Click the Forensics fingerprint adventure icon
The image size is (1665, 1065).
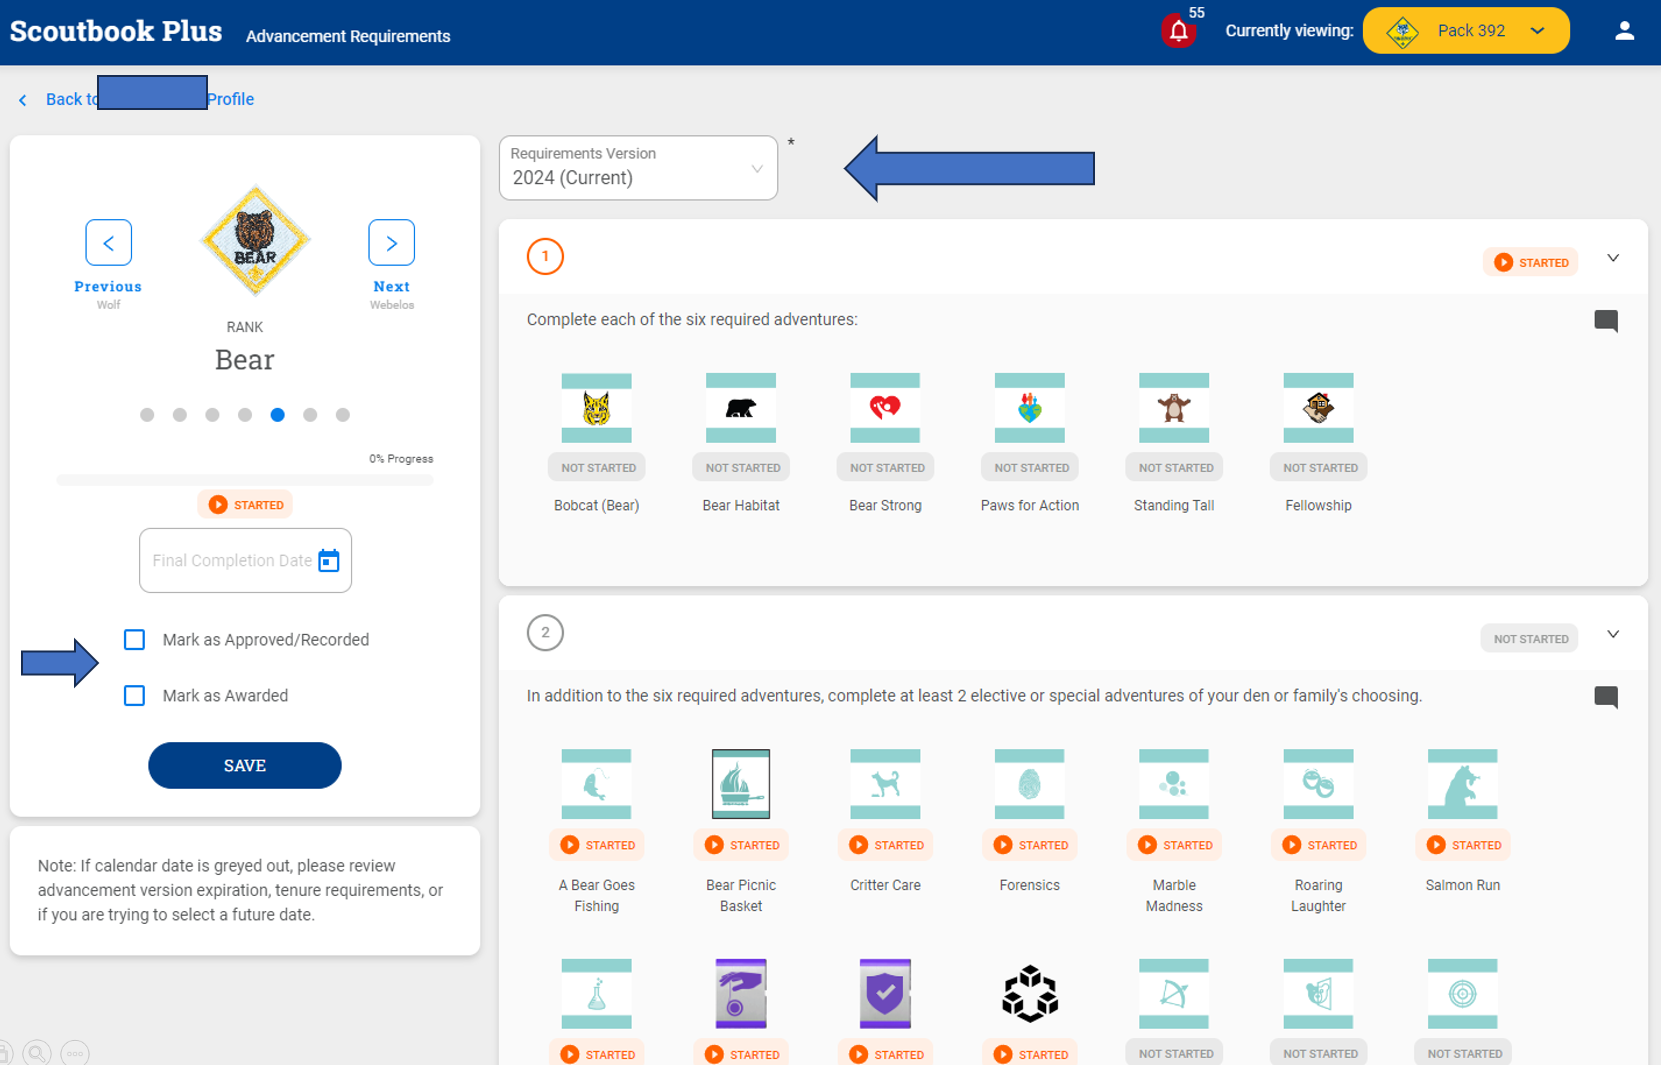pyautogui.click(x=1031, y=785)
